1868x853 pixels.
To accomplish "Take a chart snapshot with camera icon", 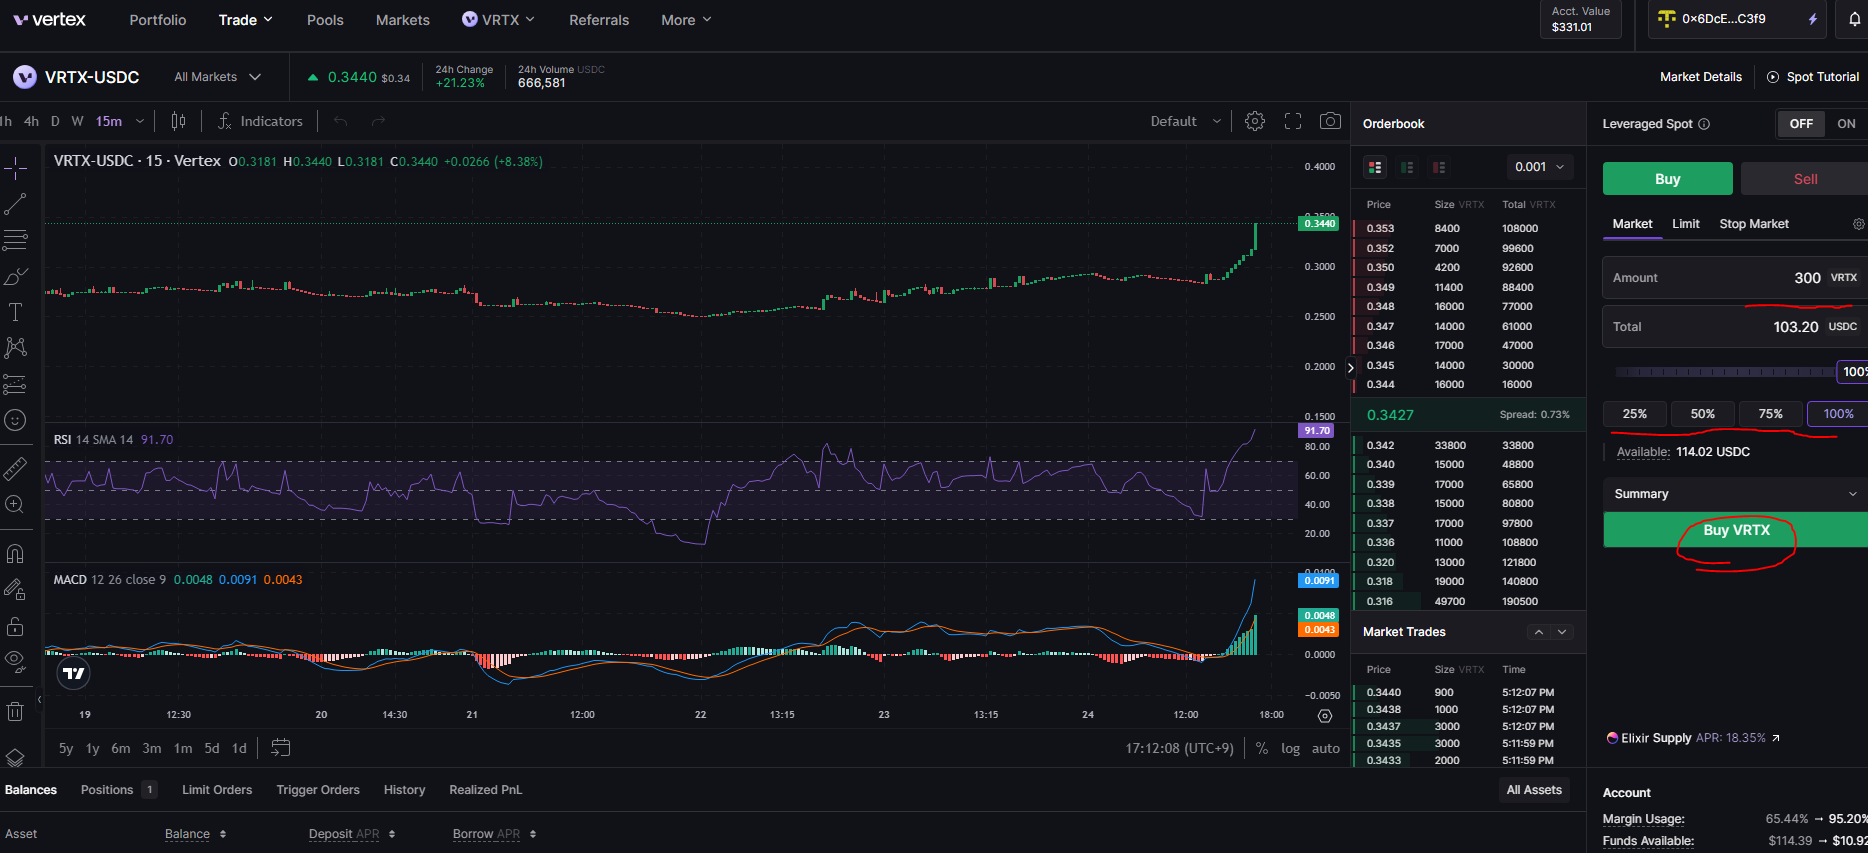I will coord(1330,121).
